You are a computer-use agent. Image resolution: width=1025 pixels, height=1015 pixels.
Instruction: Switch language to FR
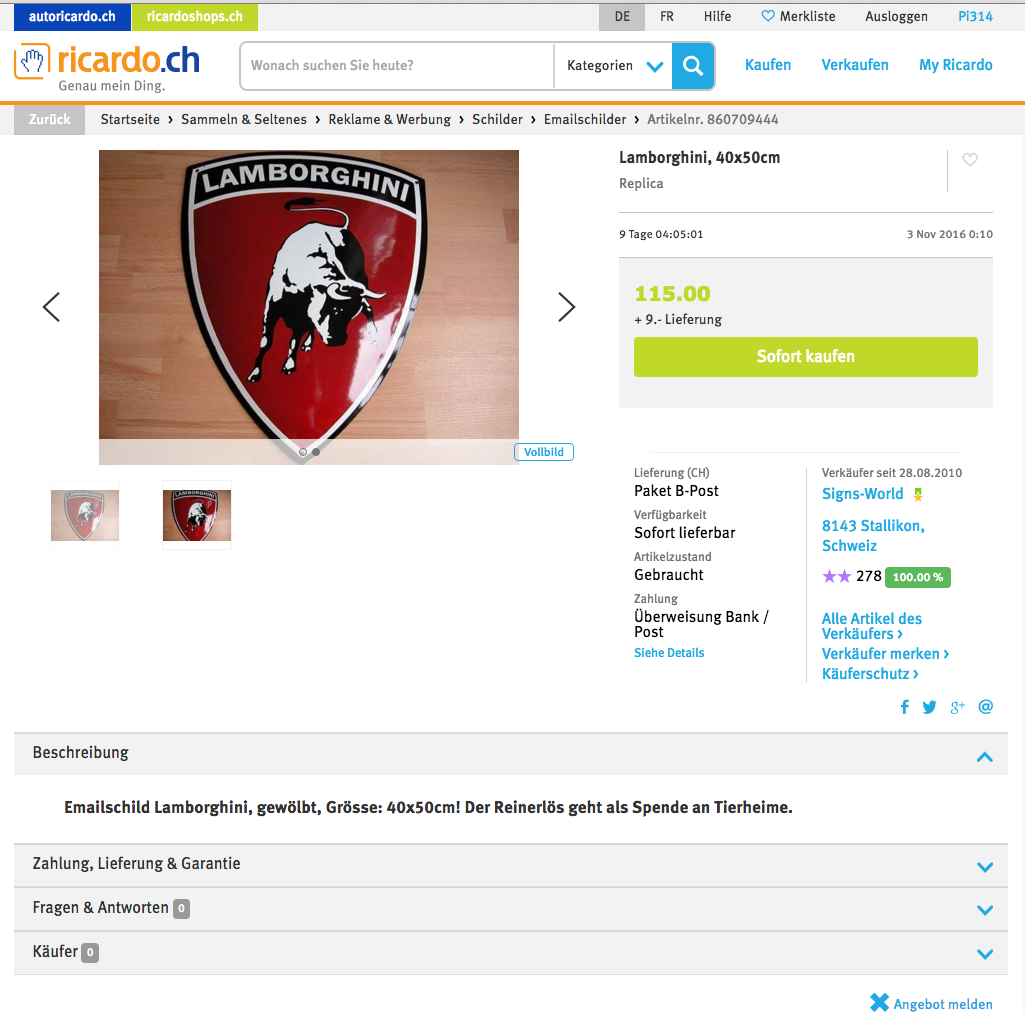pyautogui.click(x=667, y=16)
